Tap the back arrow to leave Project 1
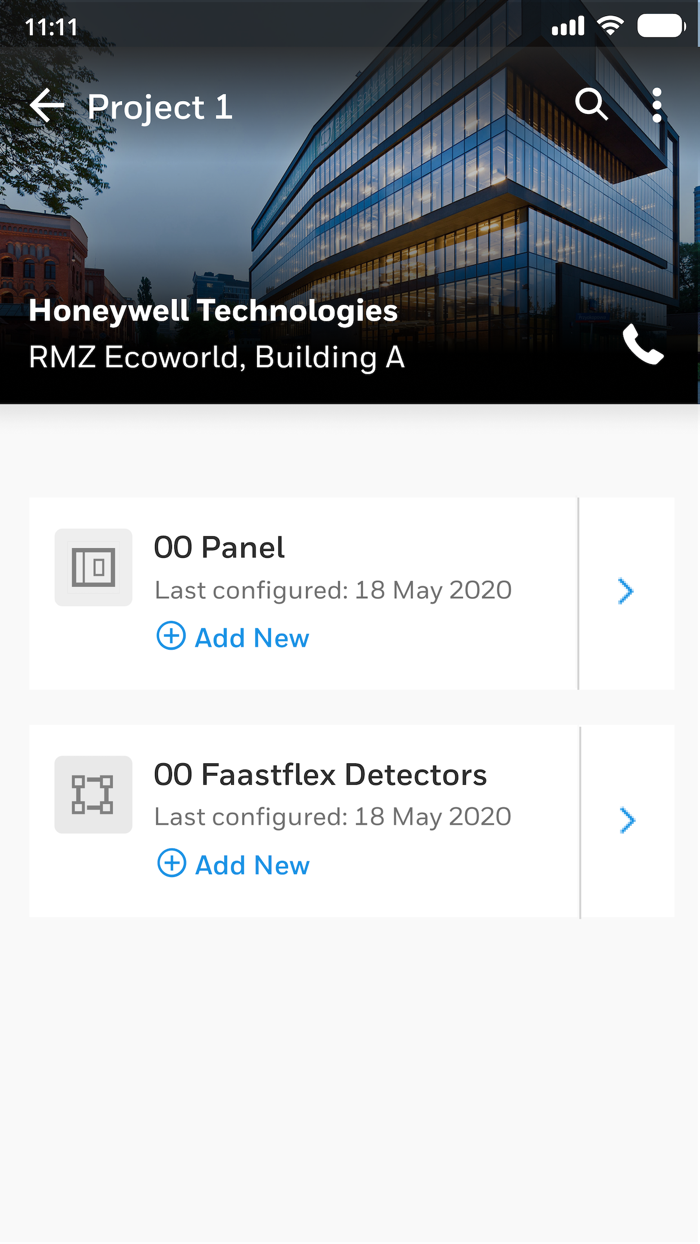The width and height of the screenshot is (700, 1244). [45, 104]
